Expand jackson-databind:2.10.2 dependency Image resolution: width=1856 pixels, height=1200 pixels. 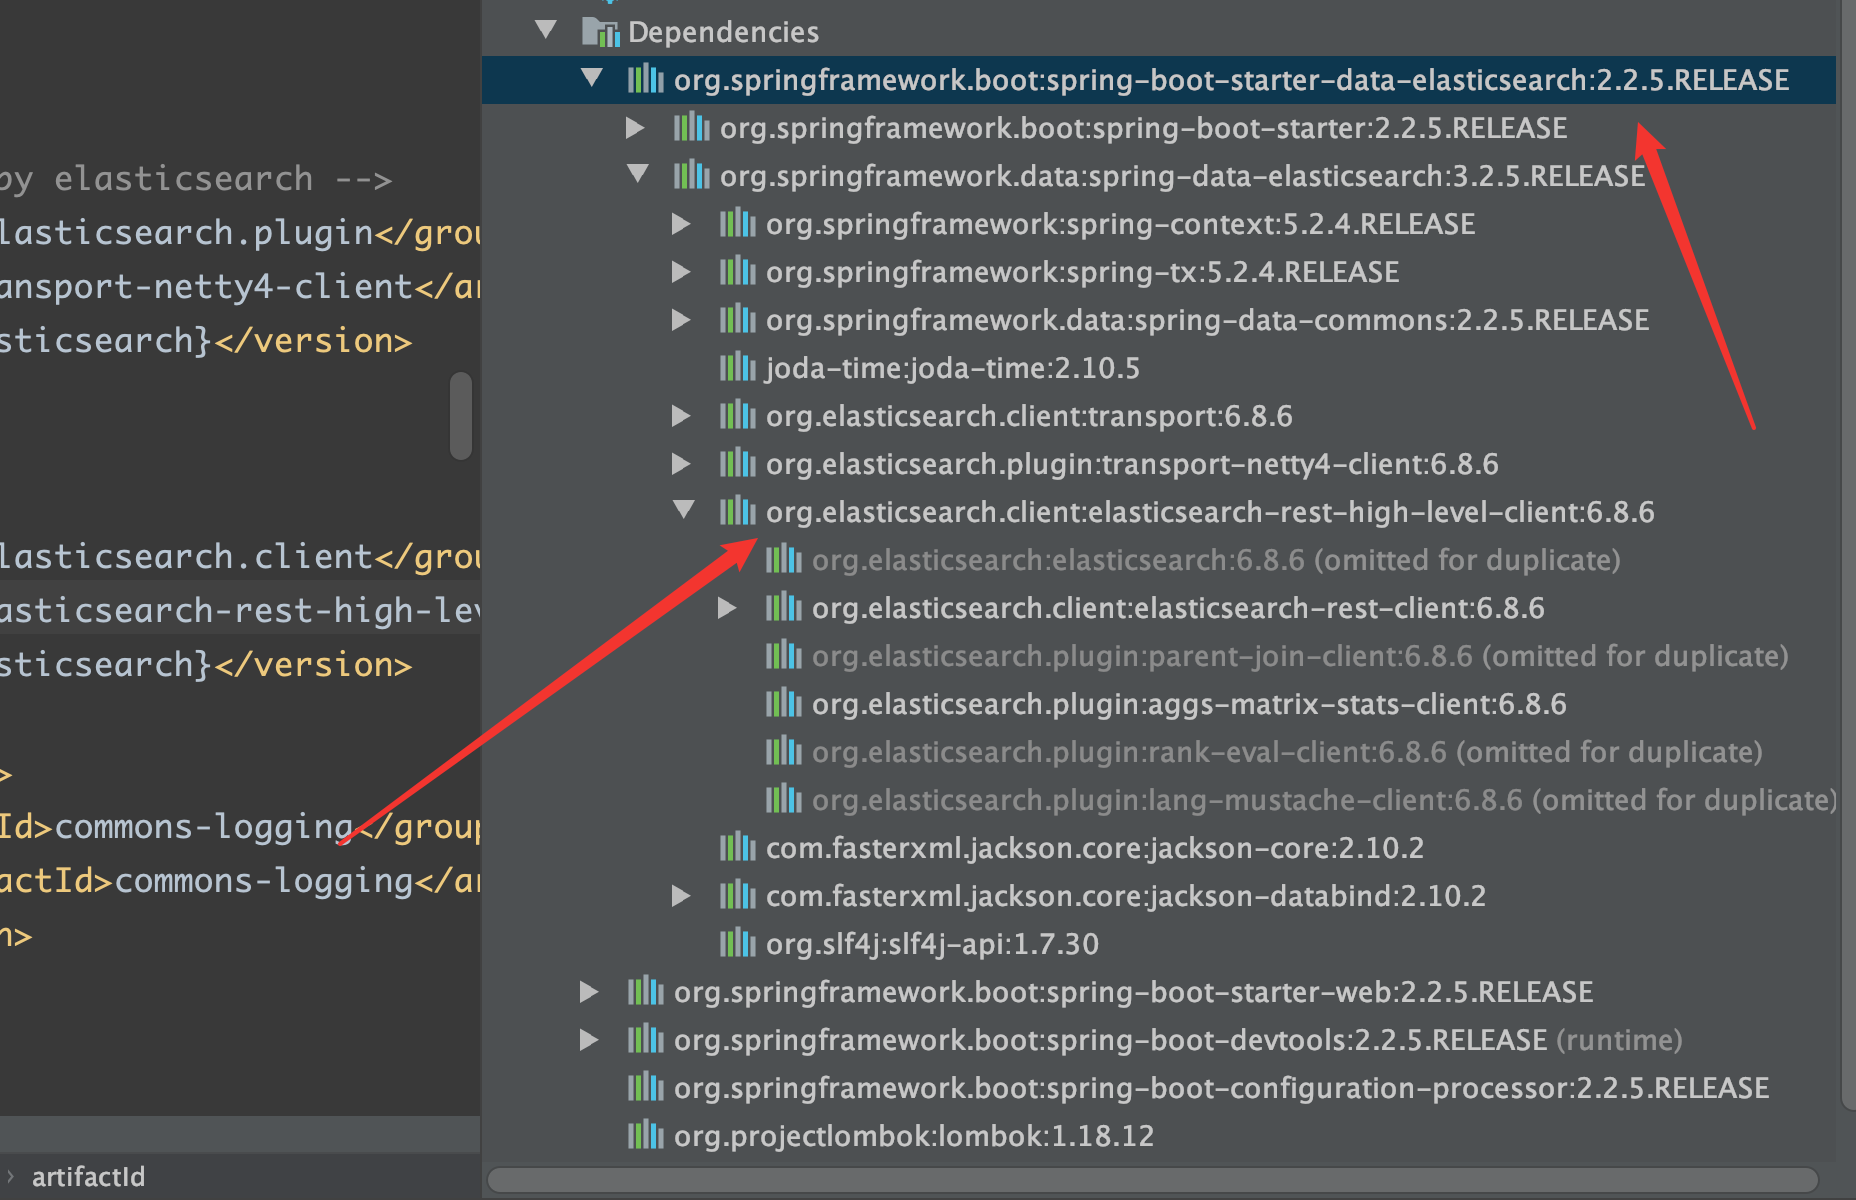tap(681, 896)
